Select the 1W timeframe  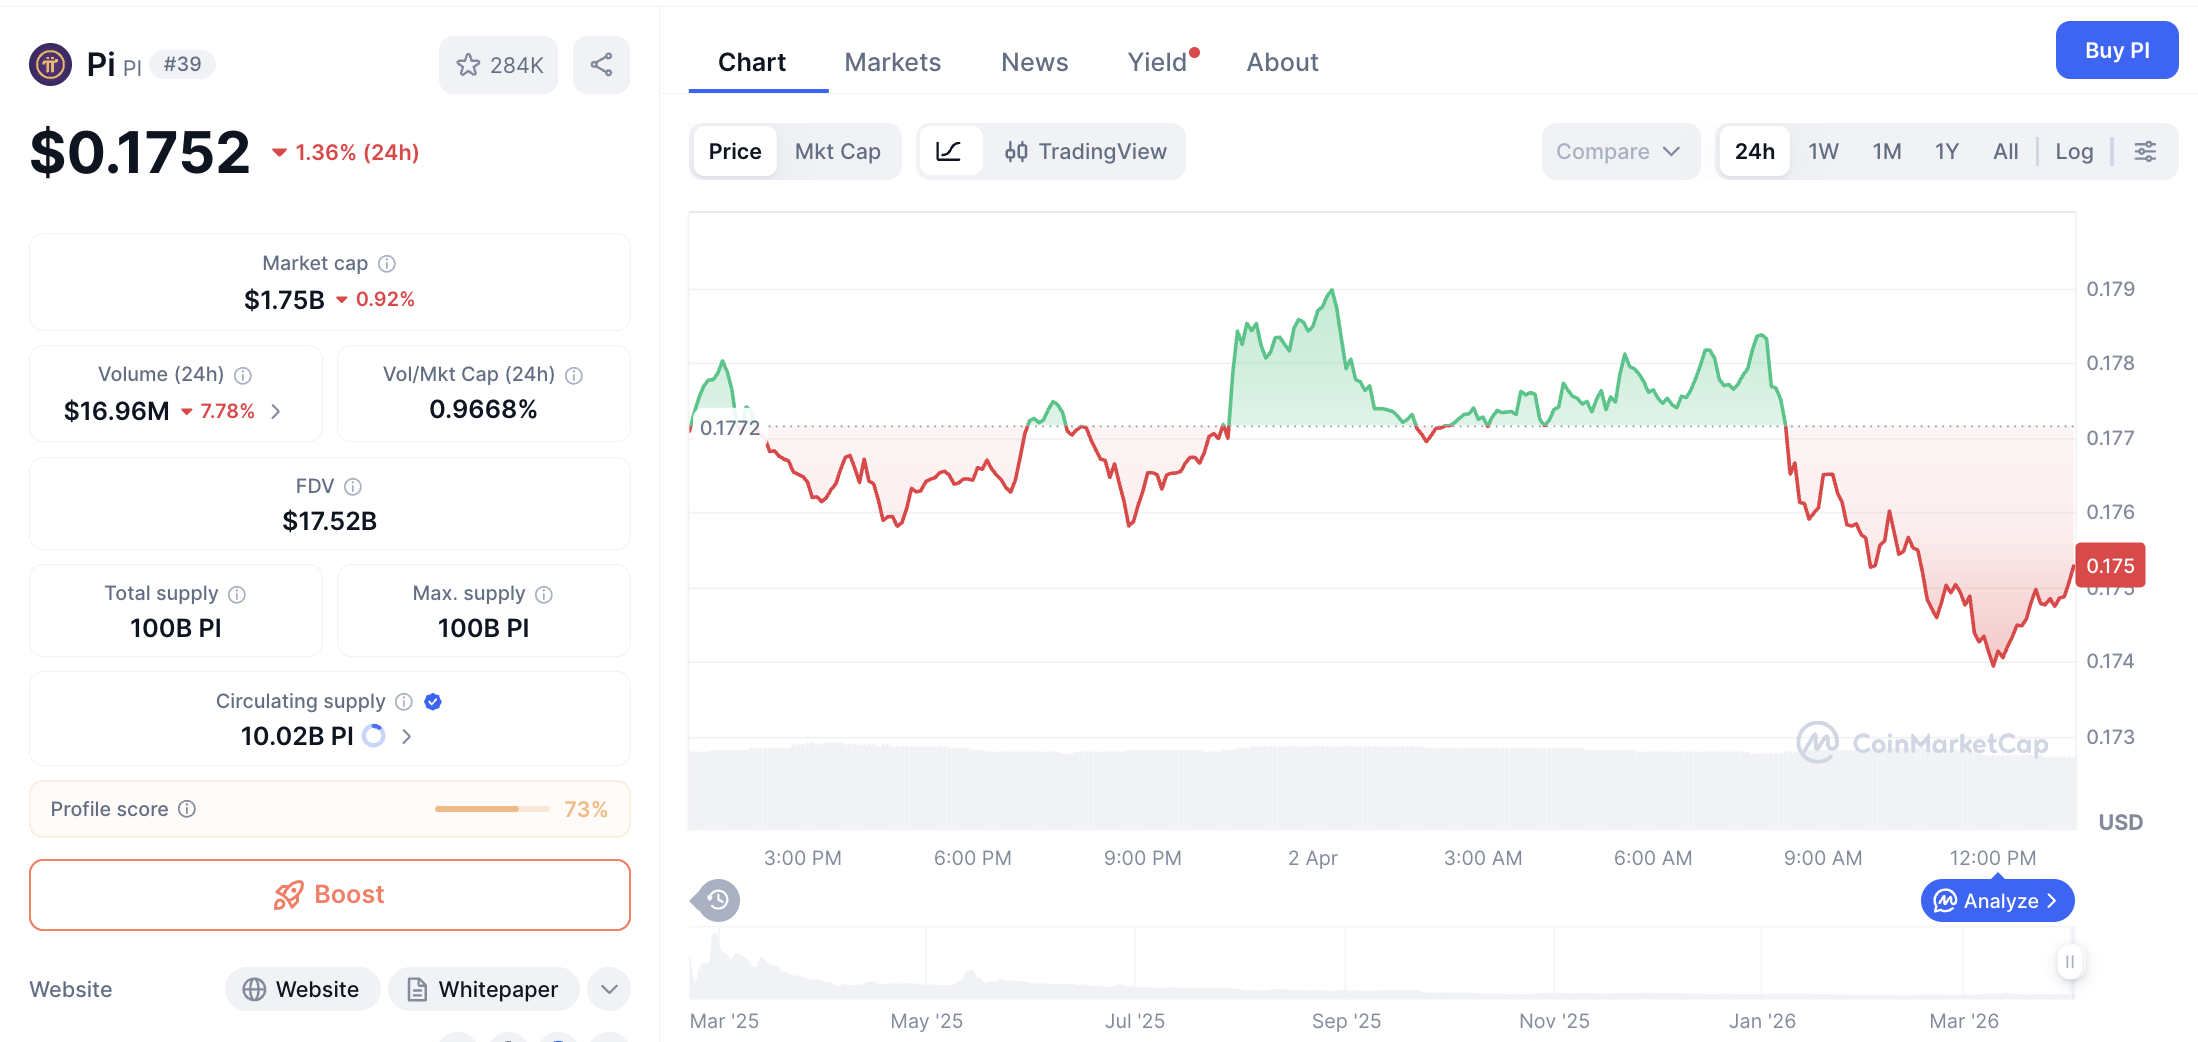click(x=1822, y=151)
